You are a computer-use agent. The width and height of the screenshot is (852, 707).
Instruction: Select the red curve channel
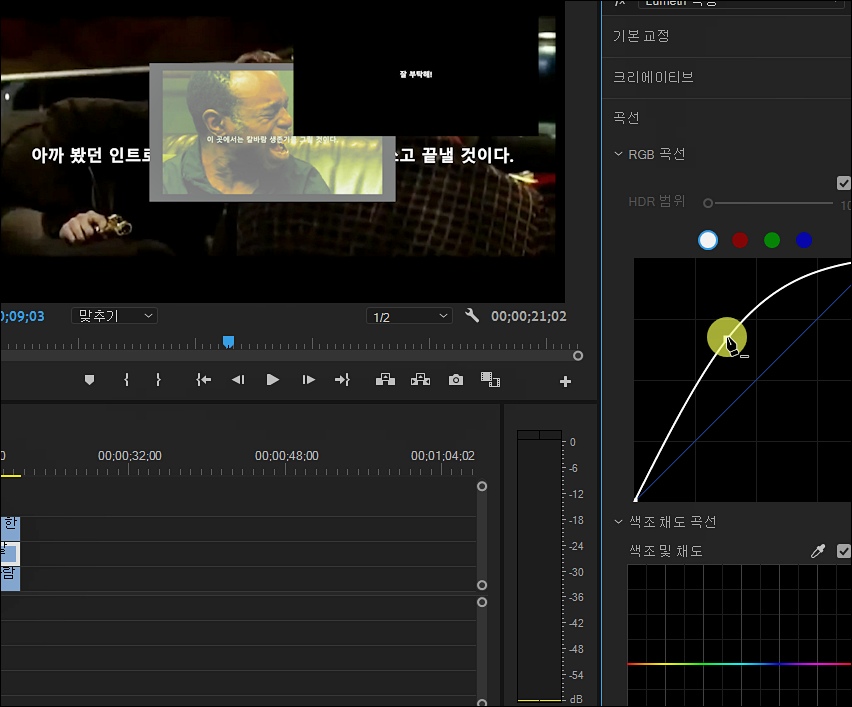click(740, 240)
